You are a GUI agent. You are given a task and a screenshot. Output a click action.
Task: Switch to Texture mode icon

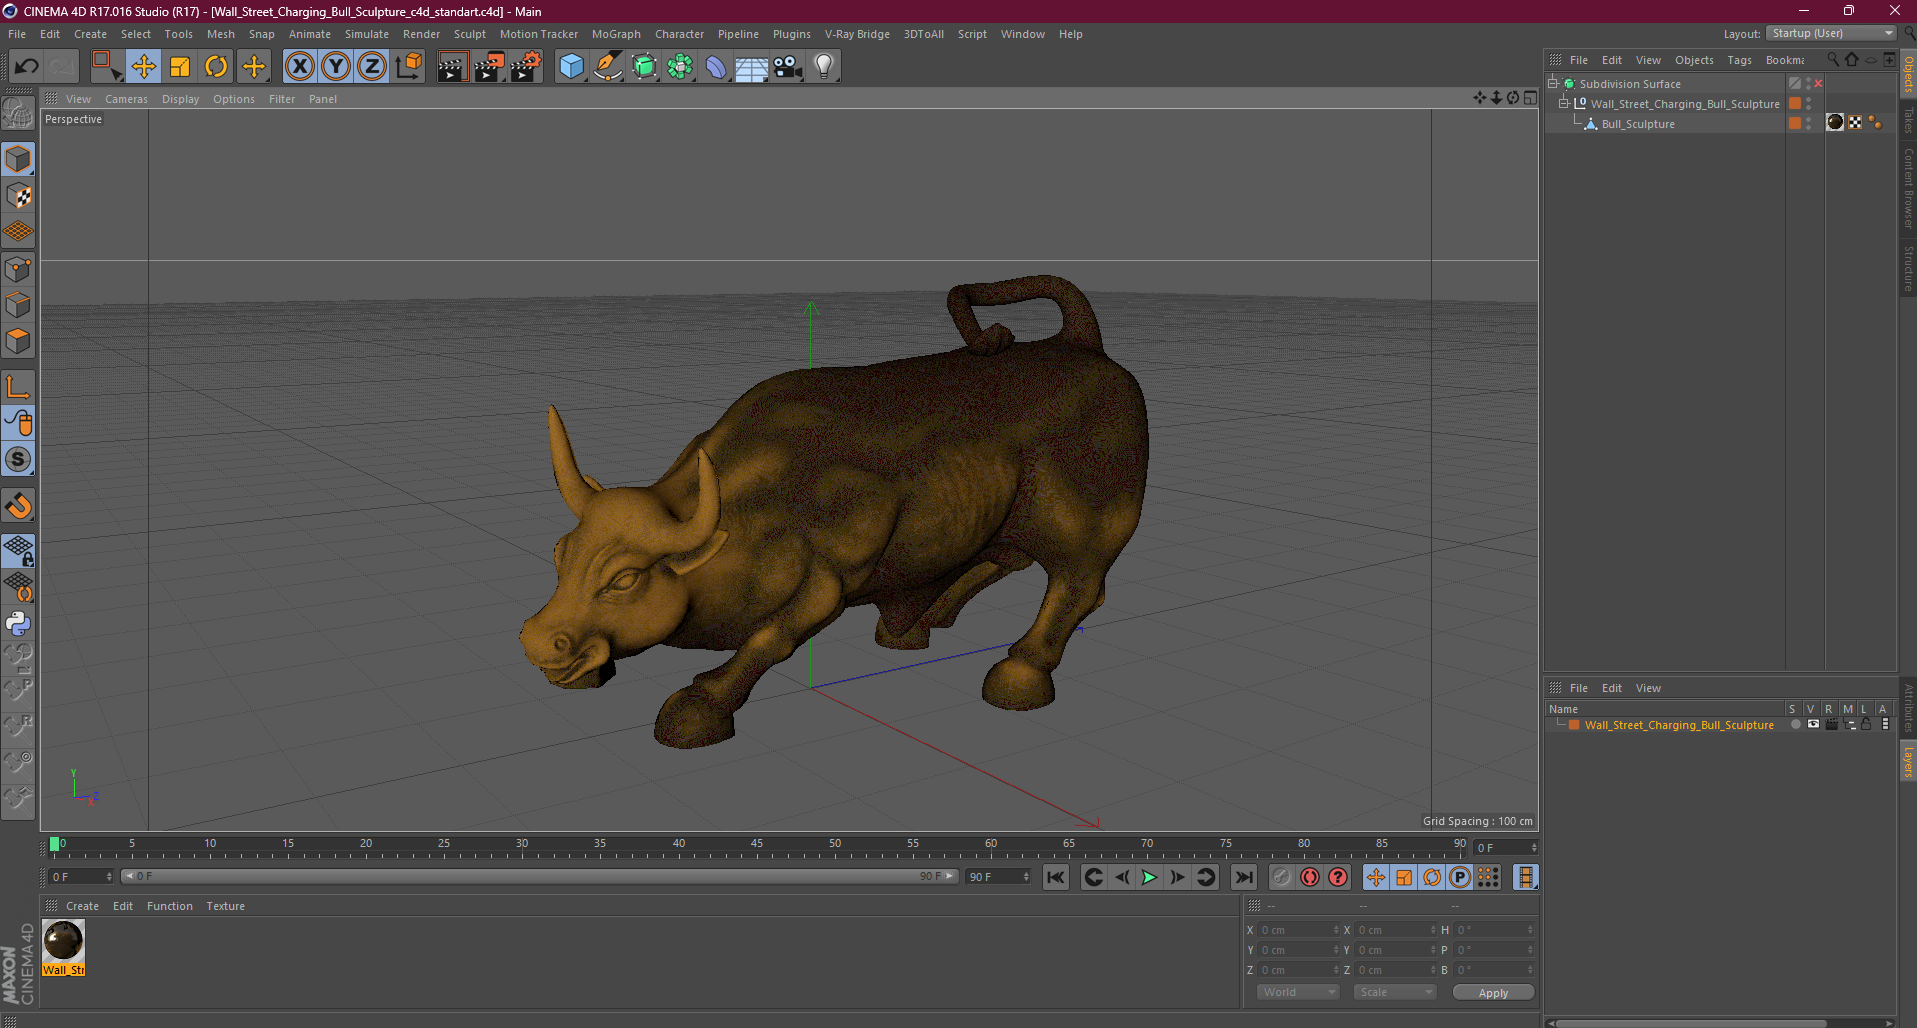(18, 196)
